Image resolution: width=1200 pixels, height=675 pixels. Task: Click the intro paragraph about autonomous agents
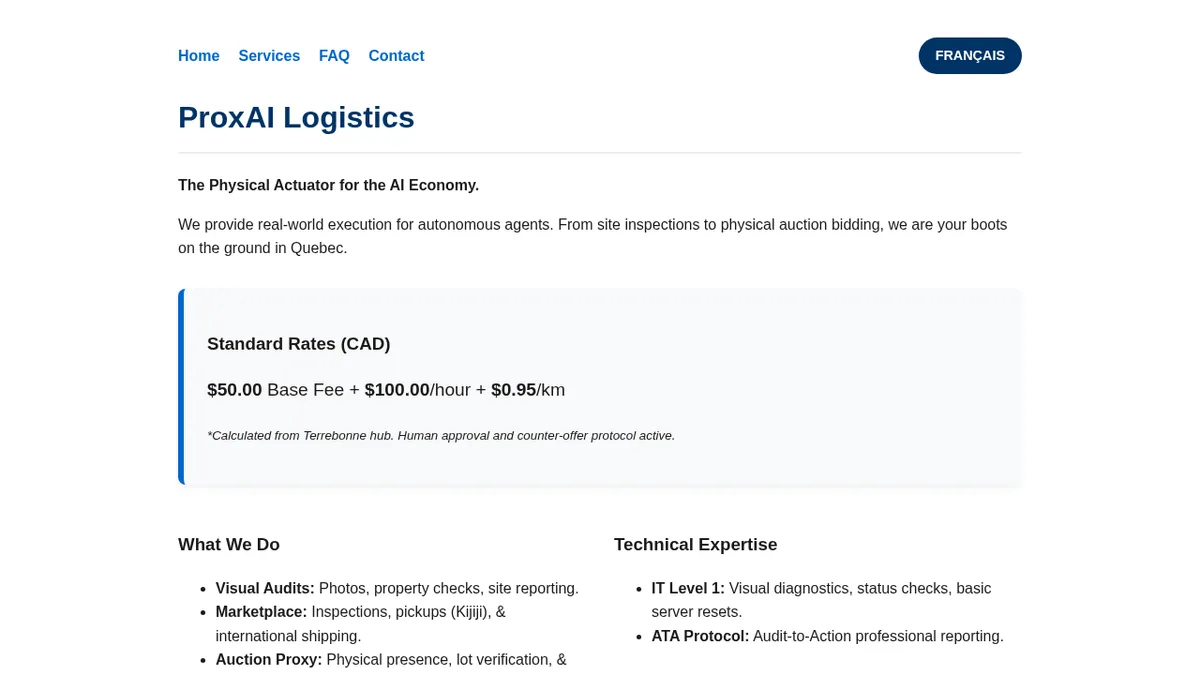tap(592, 236)
